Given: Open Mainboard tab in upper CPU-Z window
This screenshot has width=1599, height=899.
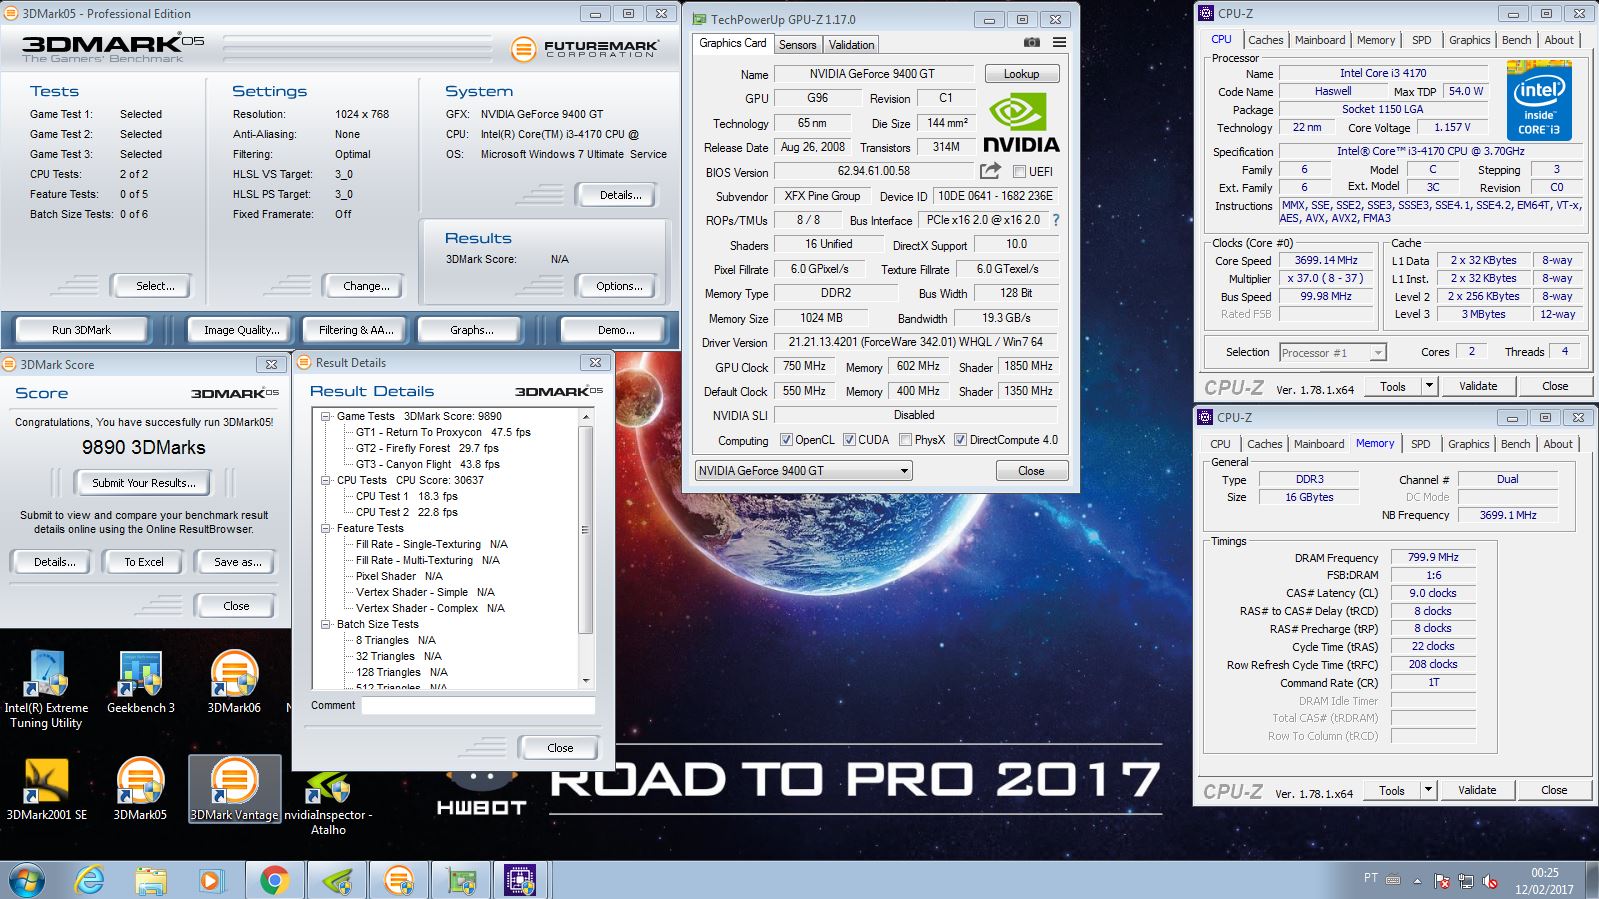Looking at the screenshot, I should 1320,40.
